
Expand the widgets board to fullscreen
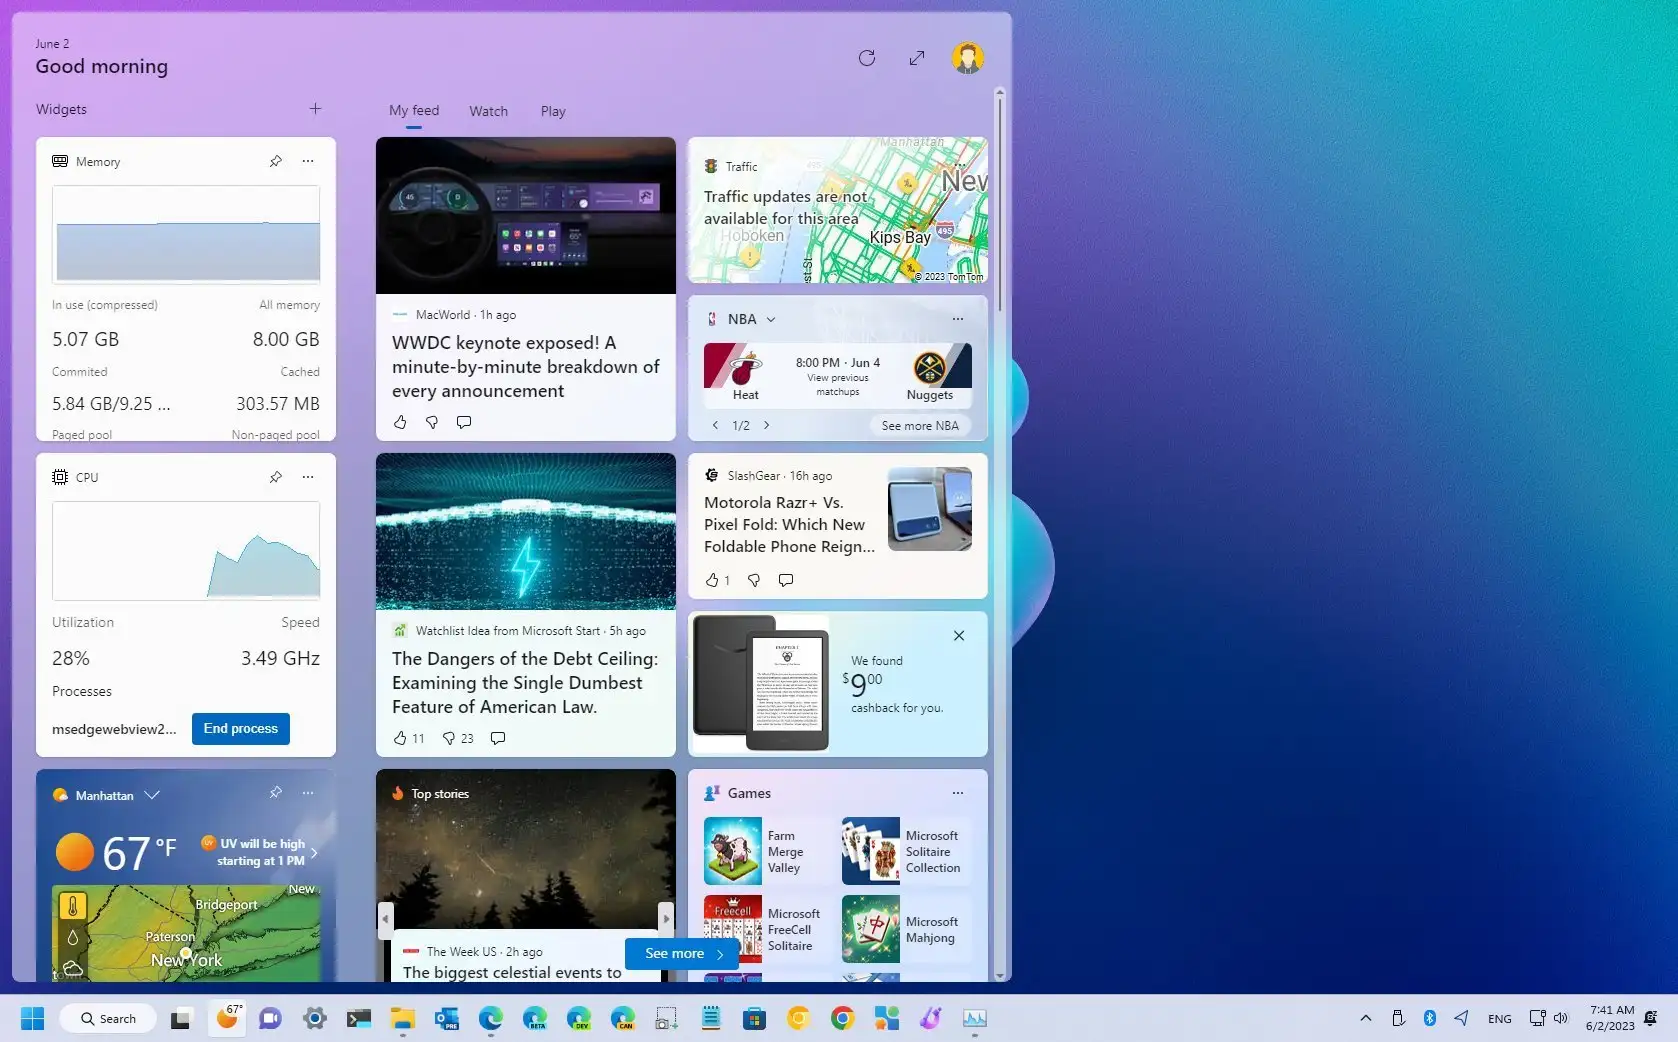coord(916,57)
